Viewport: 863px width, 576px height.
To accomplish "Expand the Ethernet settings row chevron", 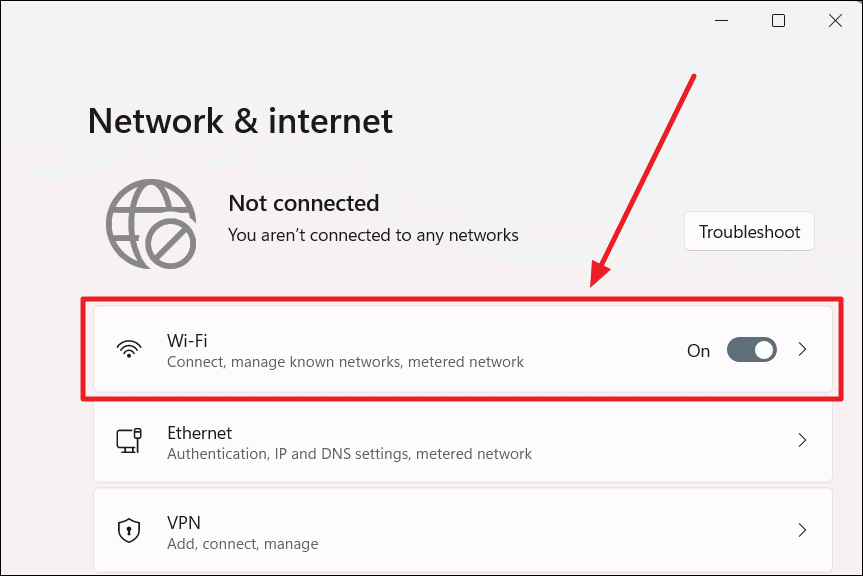I will point(802,440).
